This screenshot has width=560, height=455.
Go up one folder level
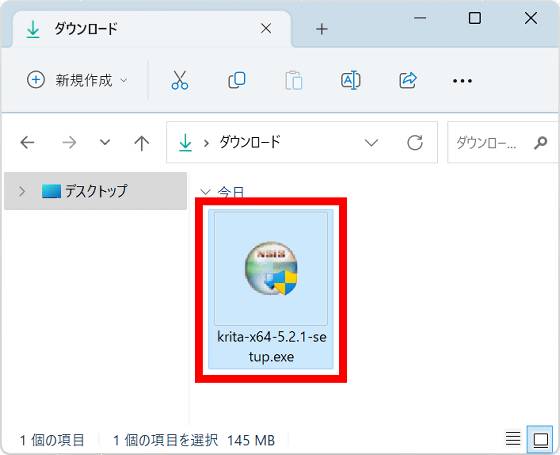tap(142, 143)
